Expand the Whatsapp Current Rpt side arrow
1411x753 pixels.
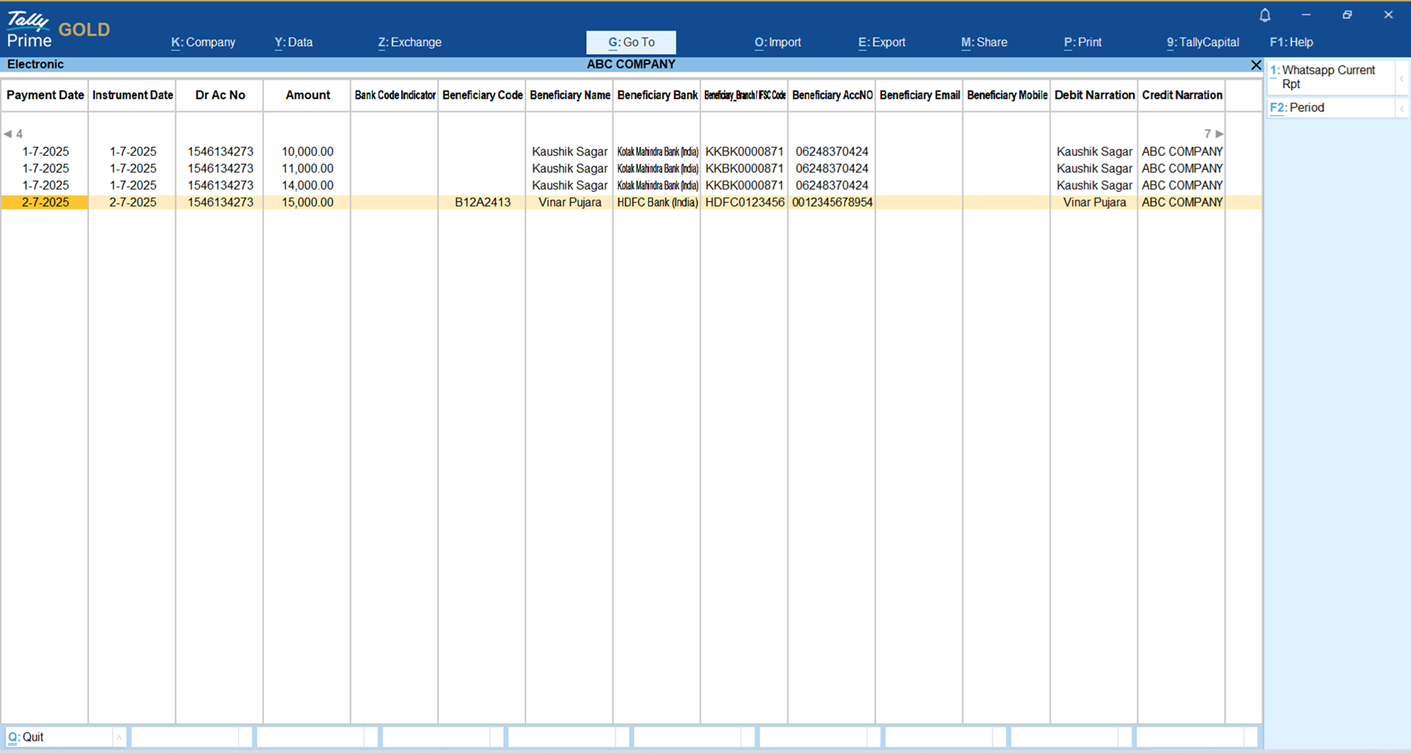click(x=1401, y=78)
